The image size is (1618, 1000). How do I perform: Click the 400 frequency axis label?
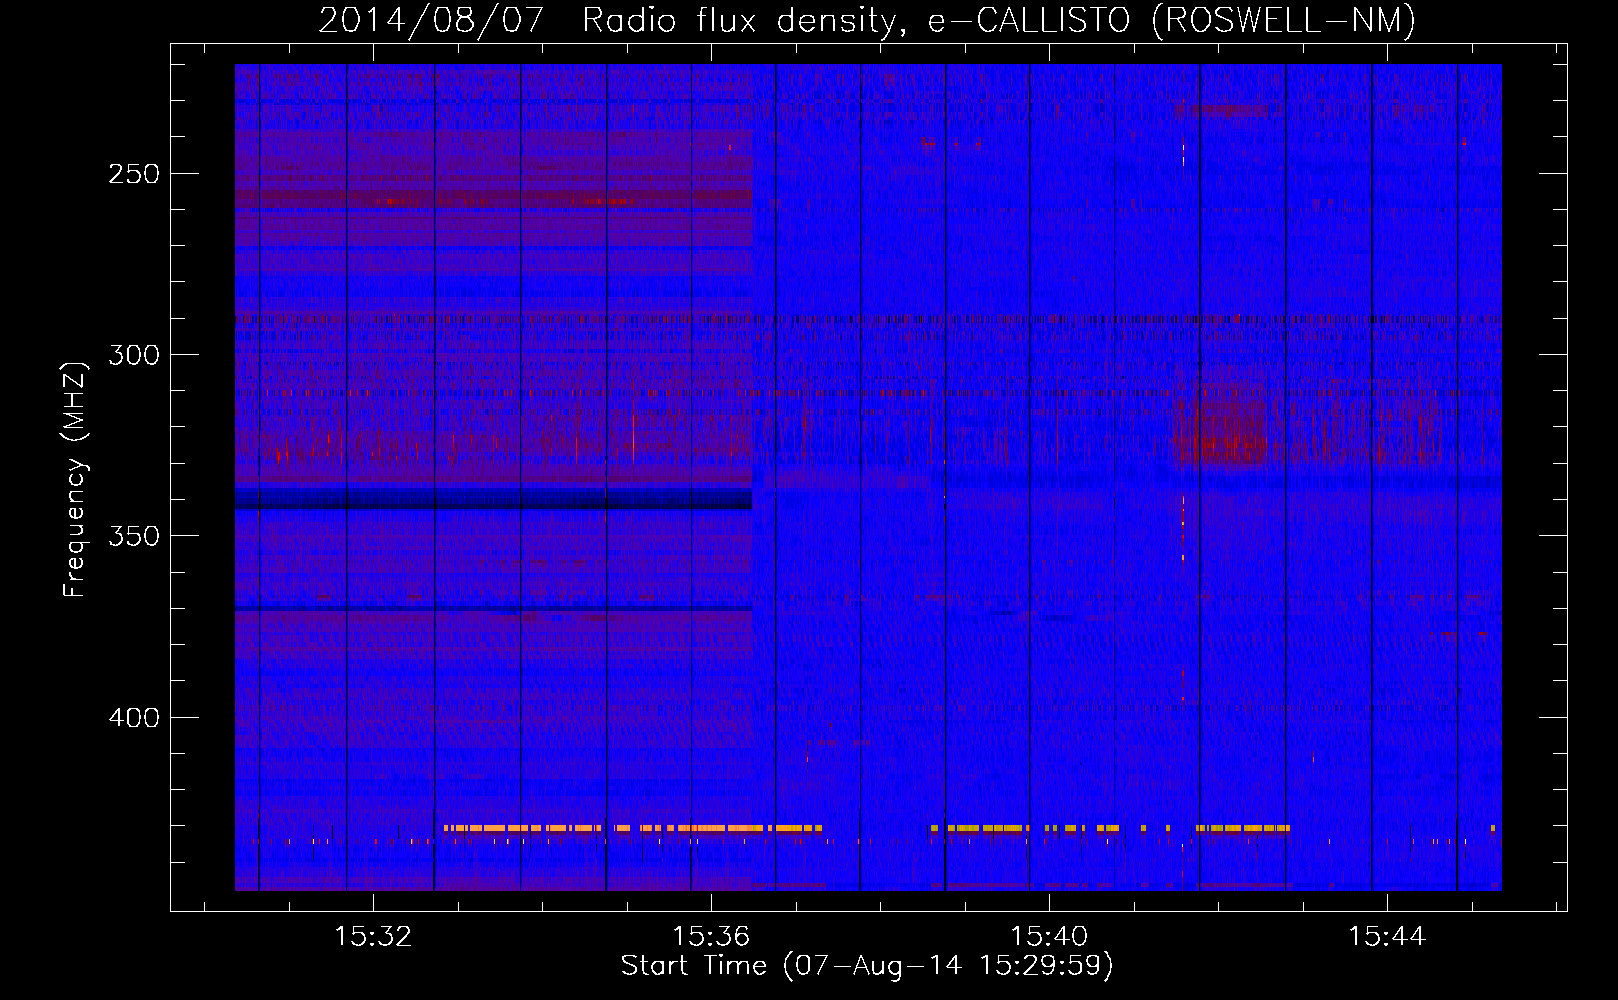[x=134, y=718]
